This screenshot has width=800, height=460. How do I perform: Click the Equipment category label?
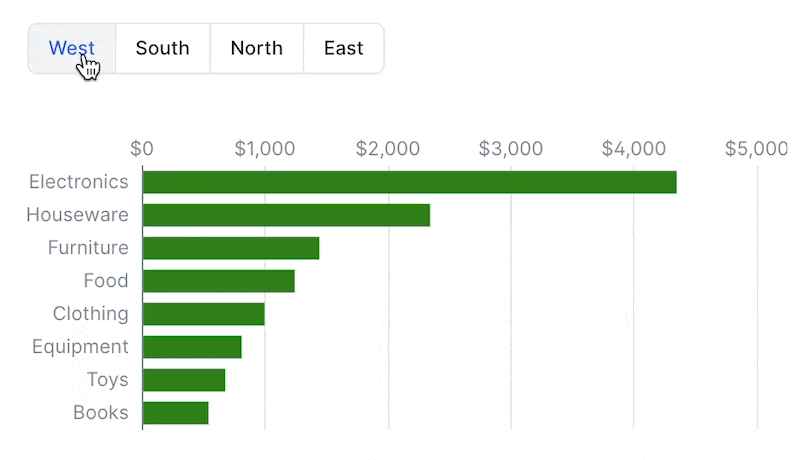80,347
